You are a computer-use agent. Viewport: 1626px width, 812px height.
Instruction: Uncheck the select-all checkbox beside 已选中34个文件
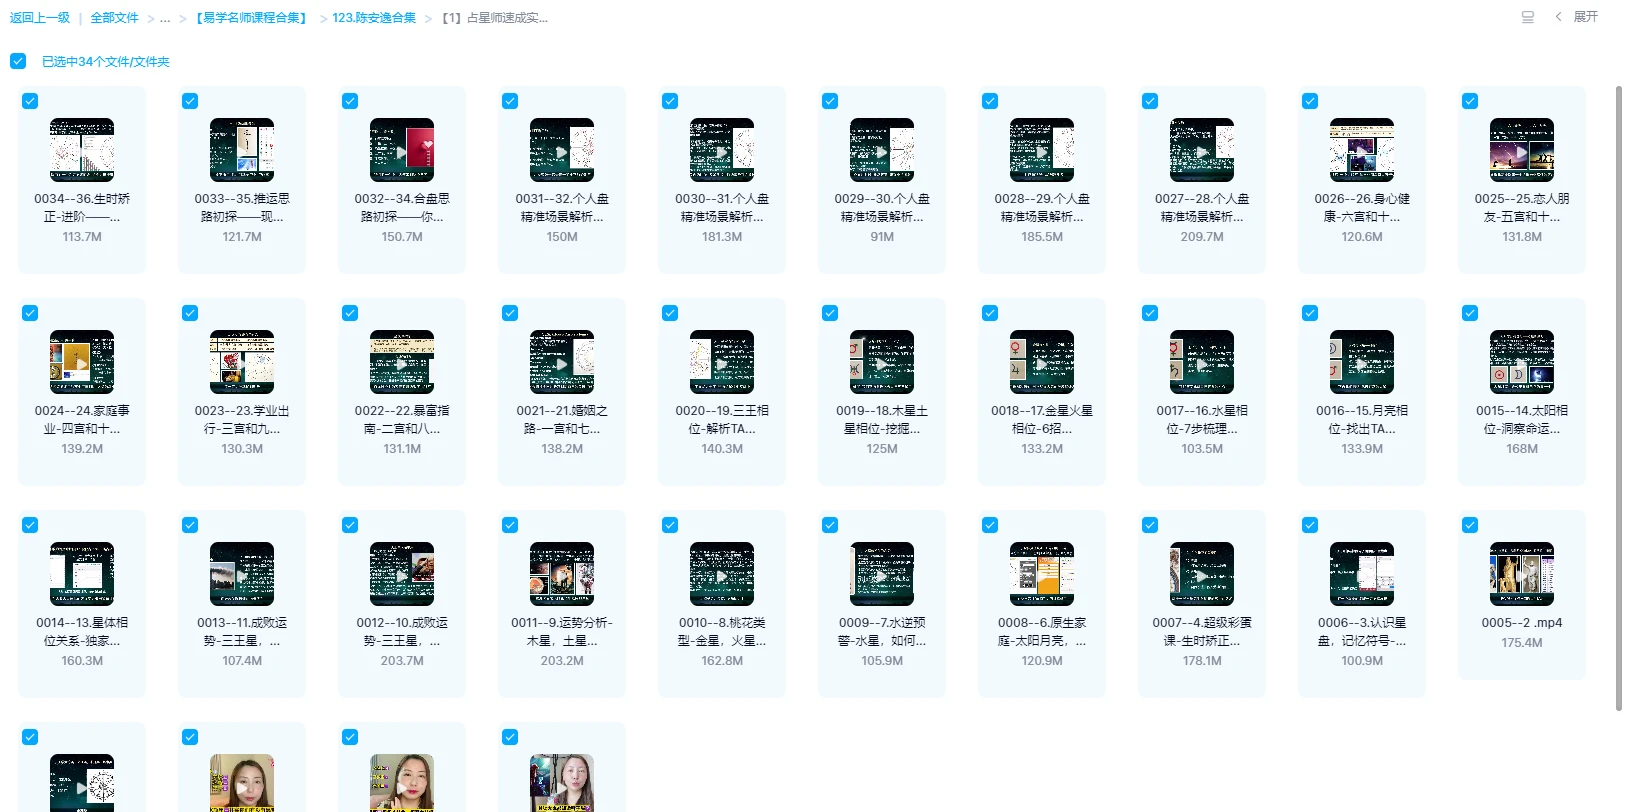point(18,61)
